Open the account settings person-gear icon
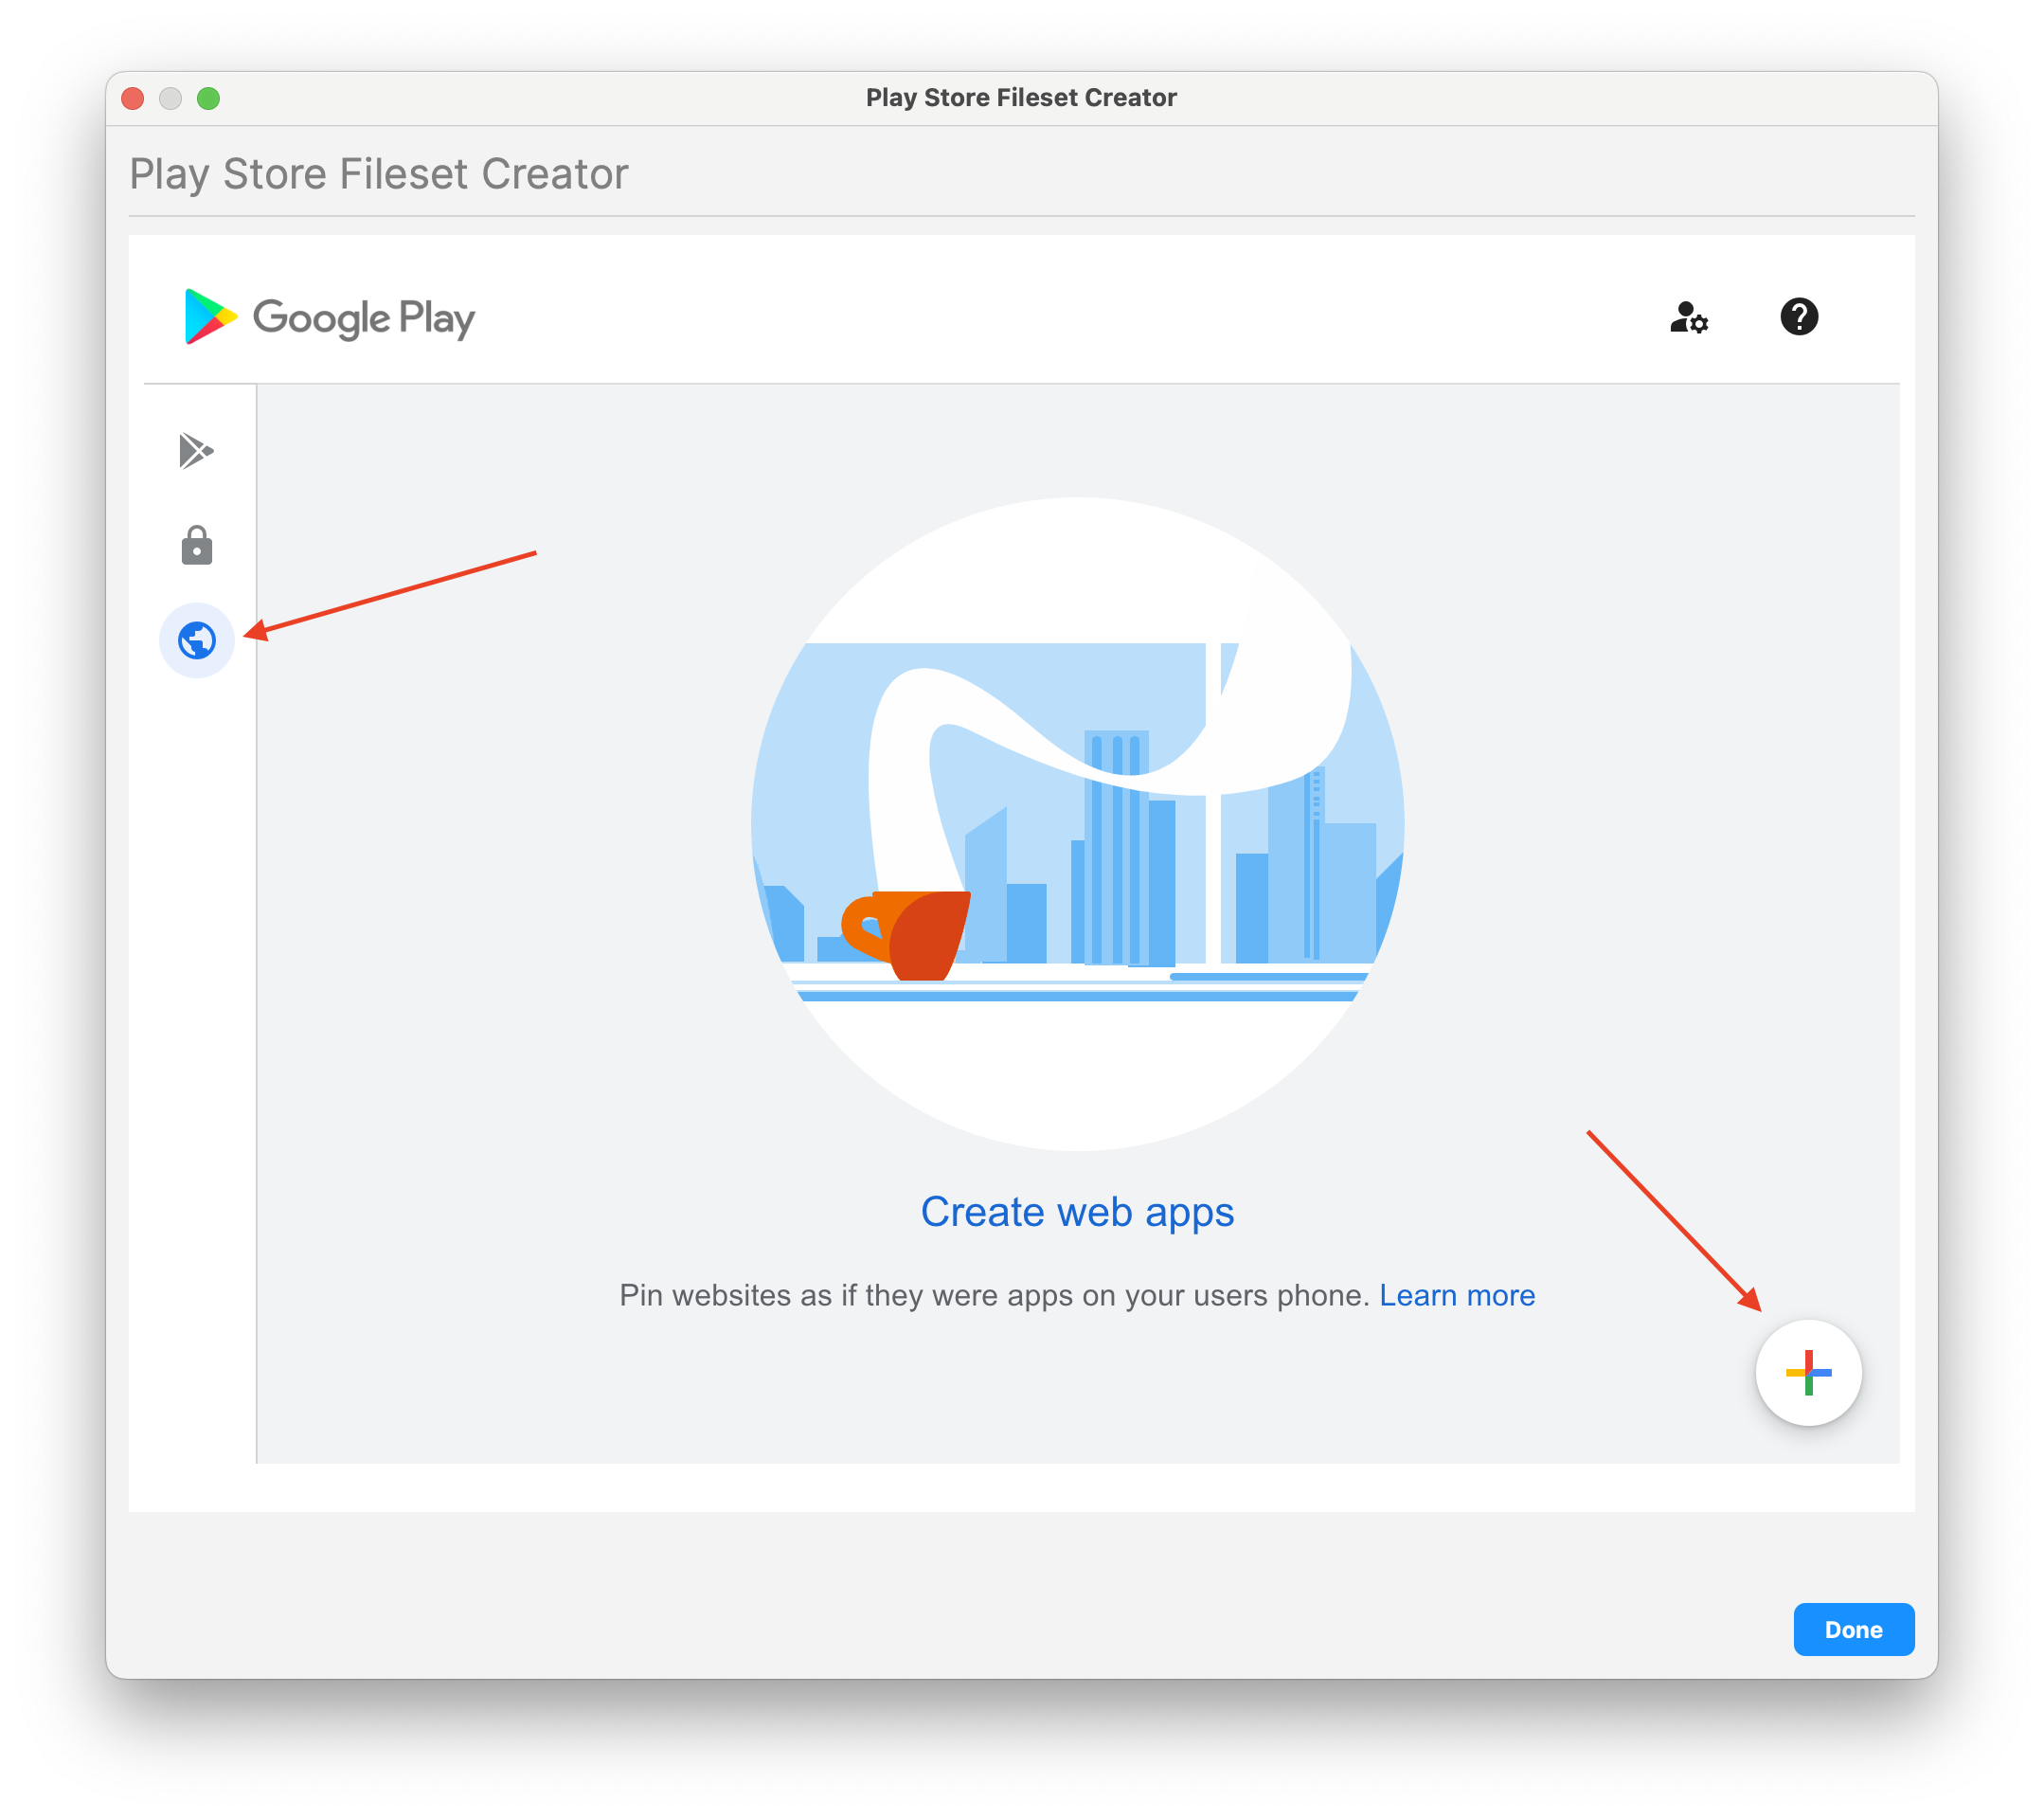This screenshot has height=1819, width=2044. tap(1689, 318)
